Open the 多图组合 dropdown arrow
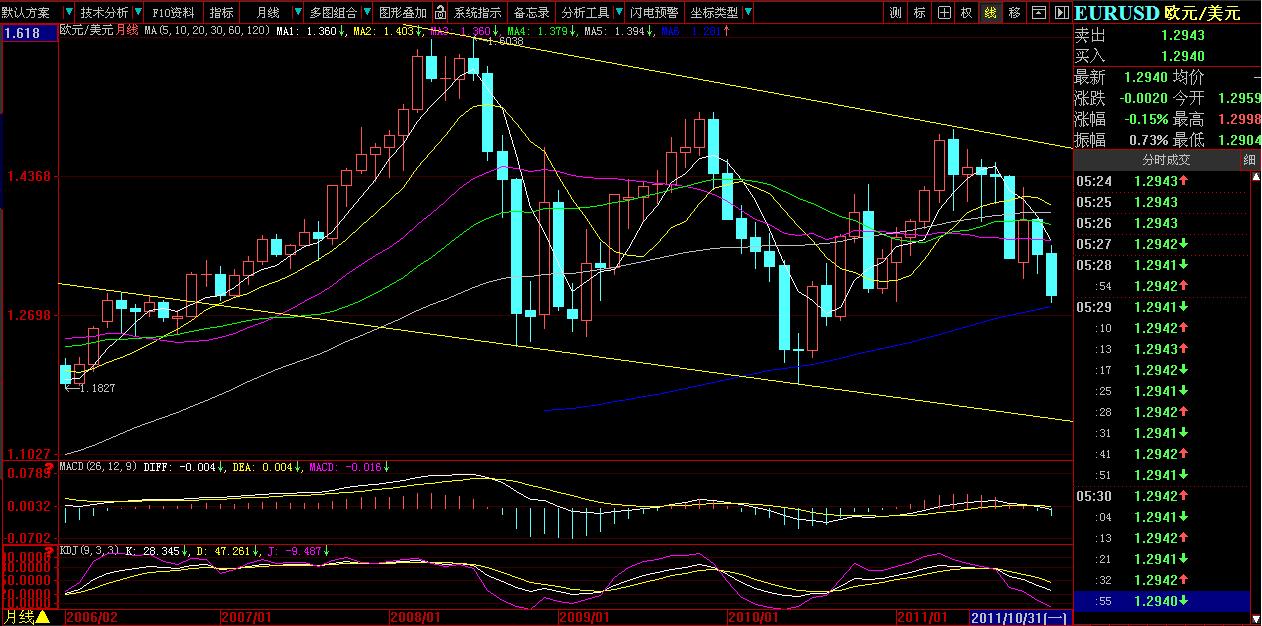Image resolution: width=1262 pixels, height=626 pixels. pos(365,12)
